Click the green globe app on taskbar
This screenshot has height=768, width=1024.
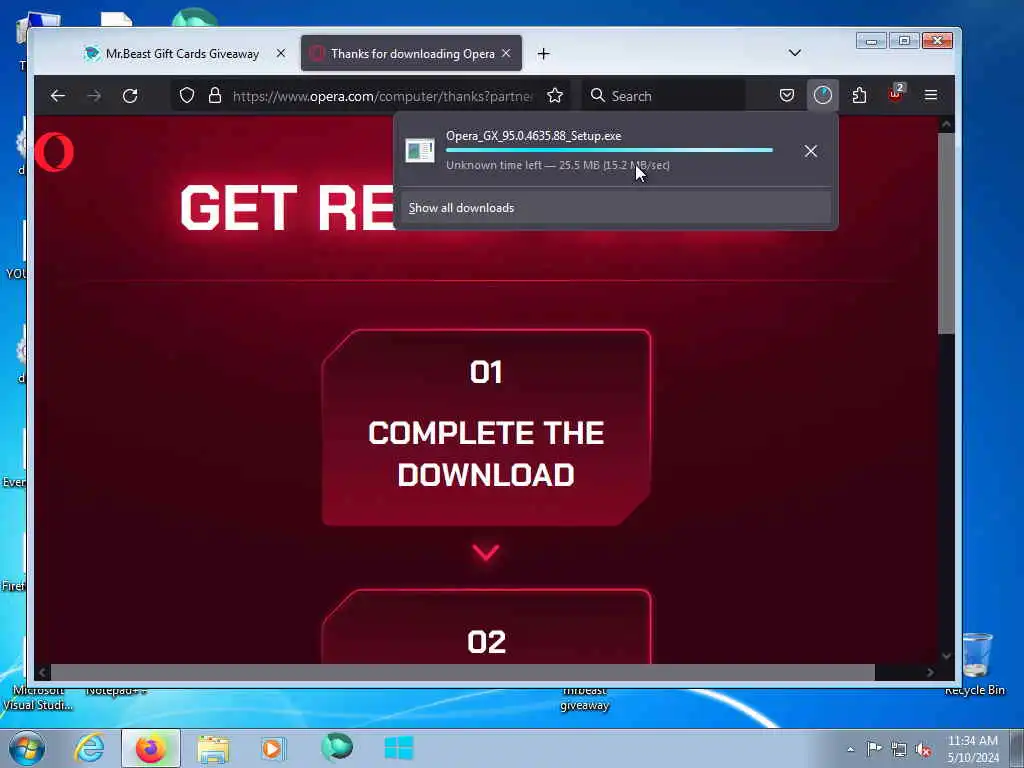[x=337, y=748]
